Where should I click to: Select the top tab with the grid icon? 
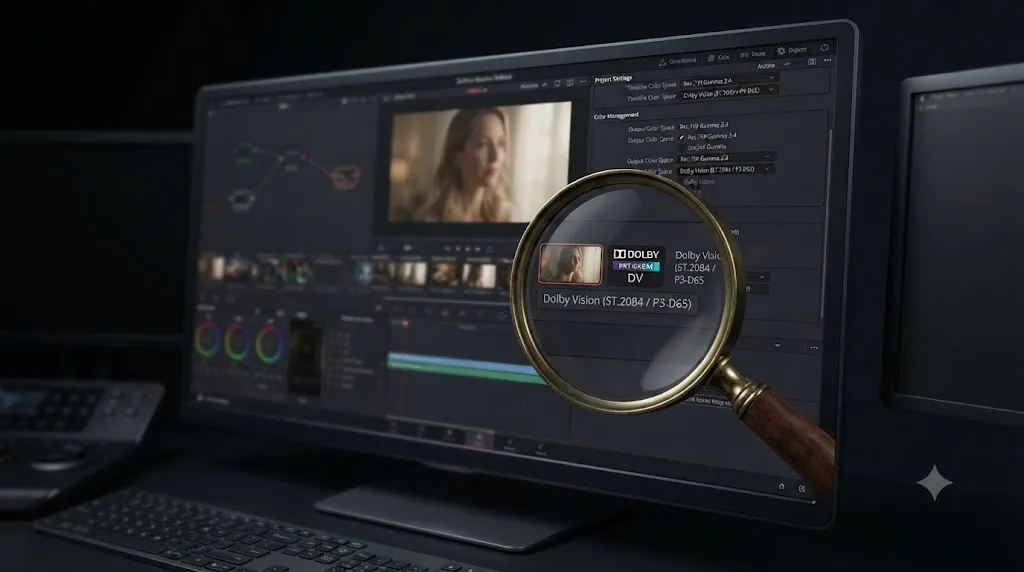(718, 57)
